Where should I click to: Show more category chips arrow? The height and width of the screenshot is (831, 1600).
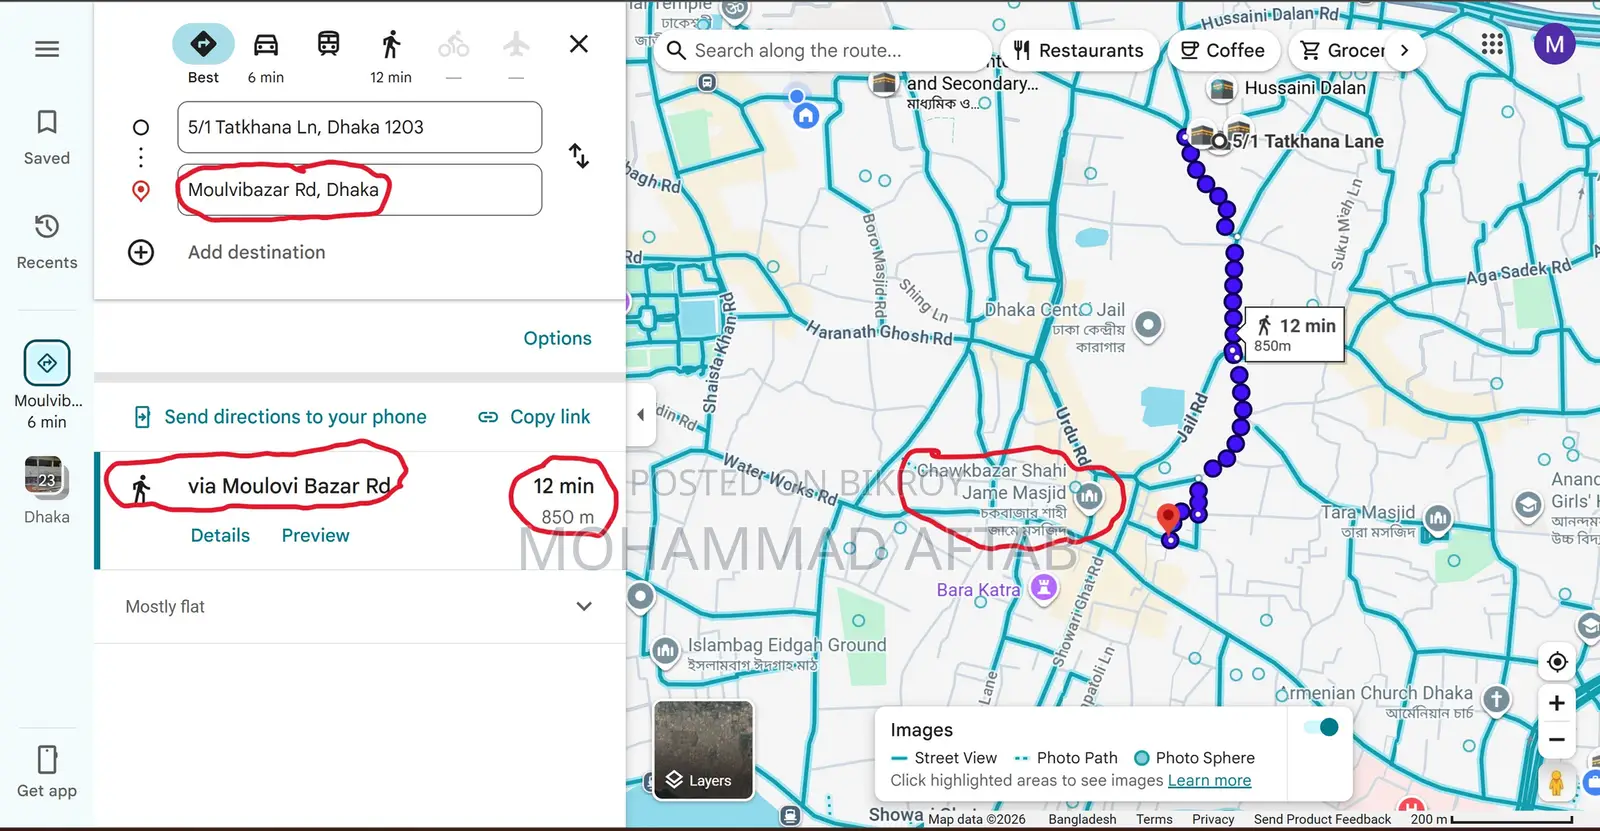click(x=1405, y=51)
